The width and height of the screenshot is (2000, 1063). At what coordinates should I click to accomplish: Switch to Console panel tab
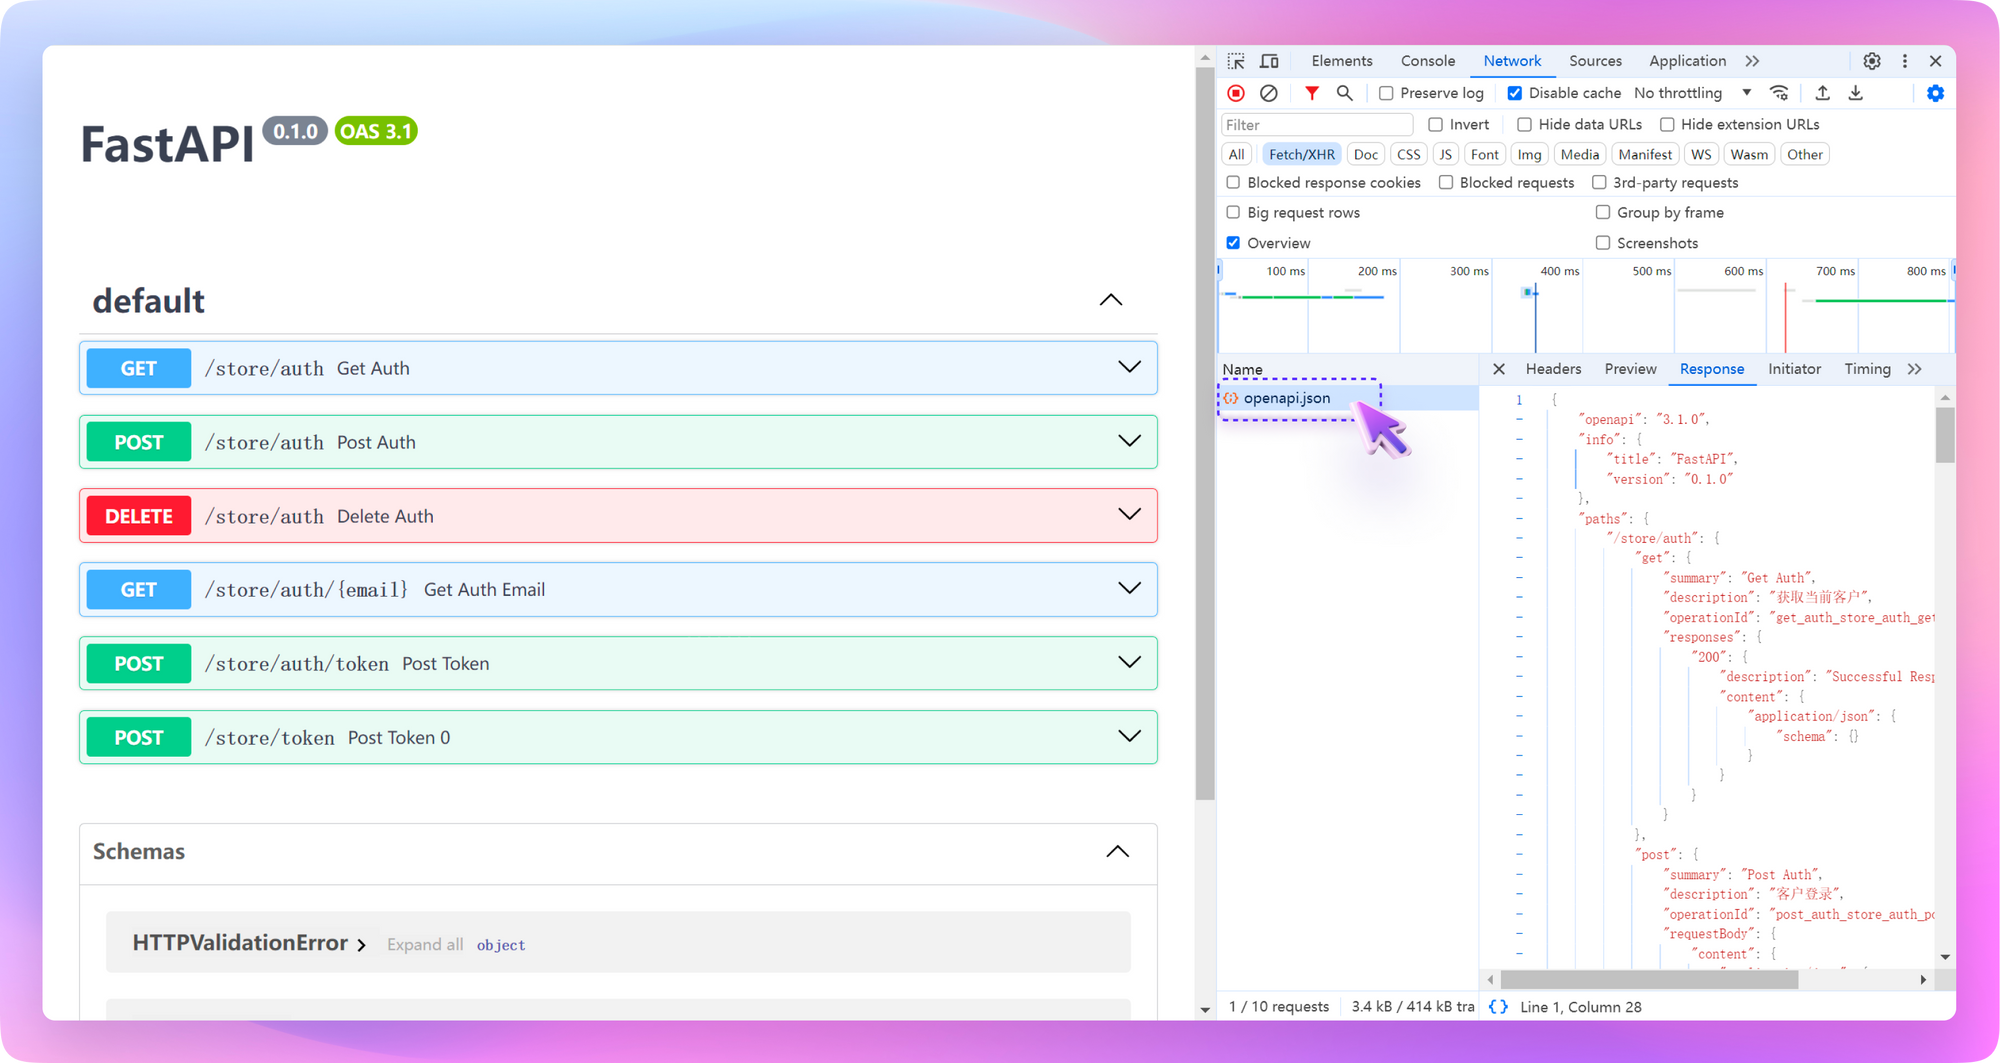(x=1428, y=61)
